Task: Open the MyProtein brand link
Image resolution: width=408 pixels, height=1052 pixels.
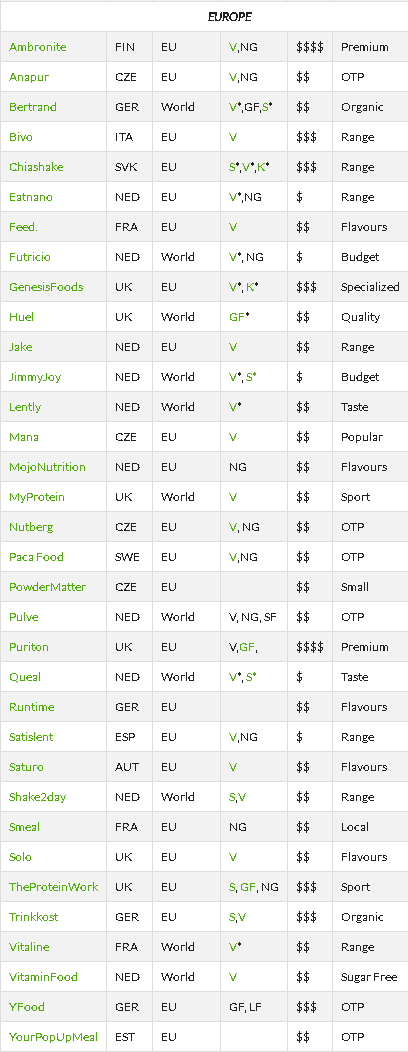Action: tap(37, 497)
